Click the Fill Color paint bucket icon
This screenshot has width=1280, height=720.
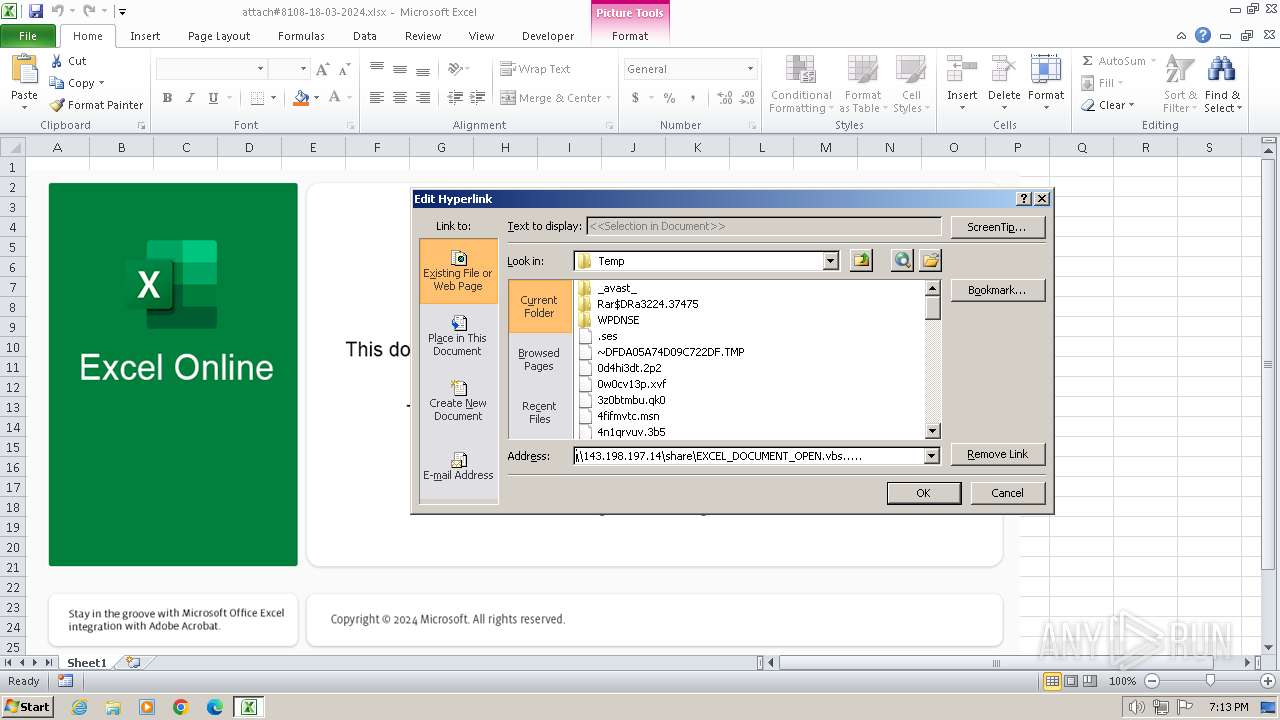coord(301,98)
